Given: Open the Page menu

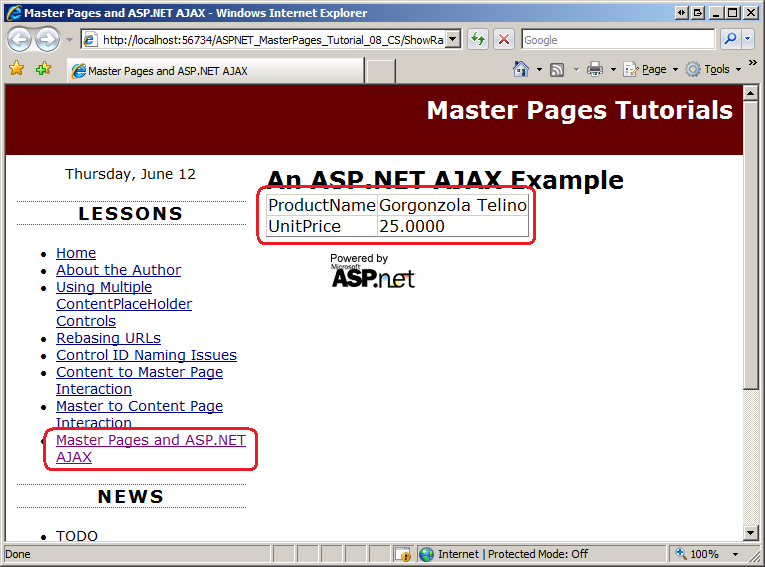Looking at the screenshot, I should point(651,70).
